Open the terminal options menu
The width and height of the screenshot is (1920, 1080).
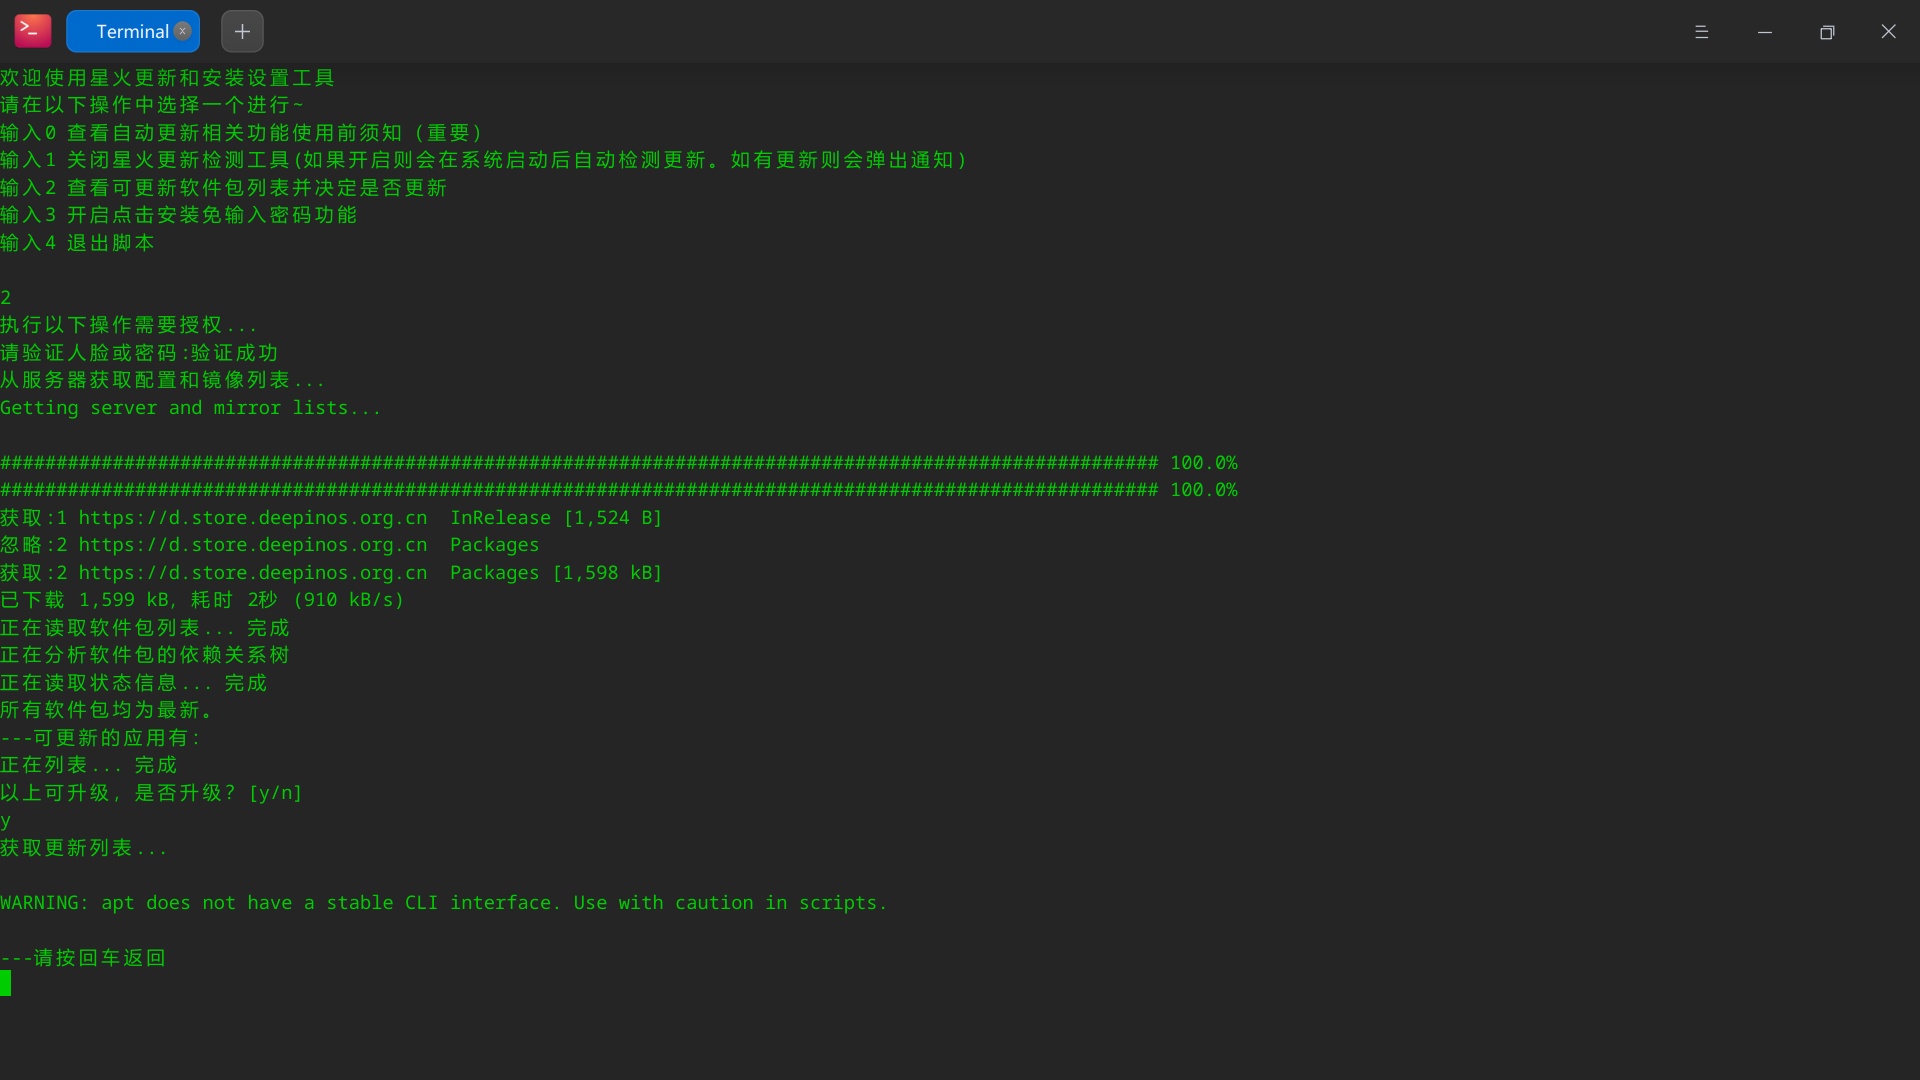point(1702,31)
